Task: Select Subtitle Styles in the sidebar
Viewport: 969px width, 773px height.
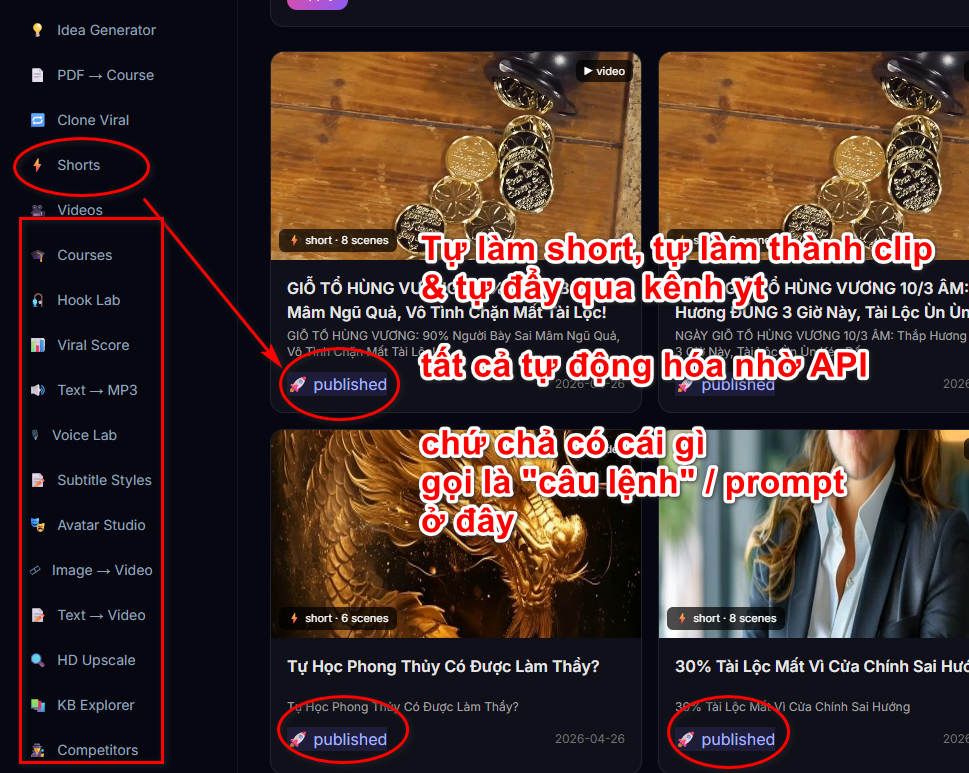Action: (104, 480)
